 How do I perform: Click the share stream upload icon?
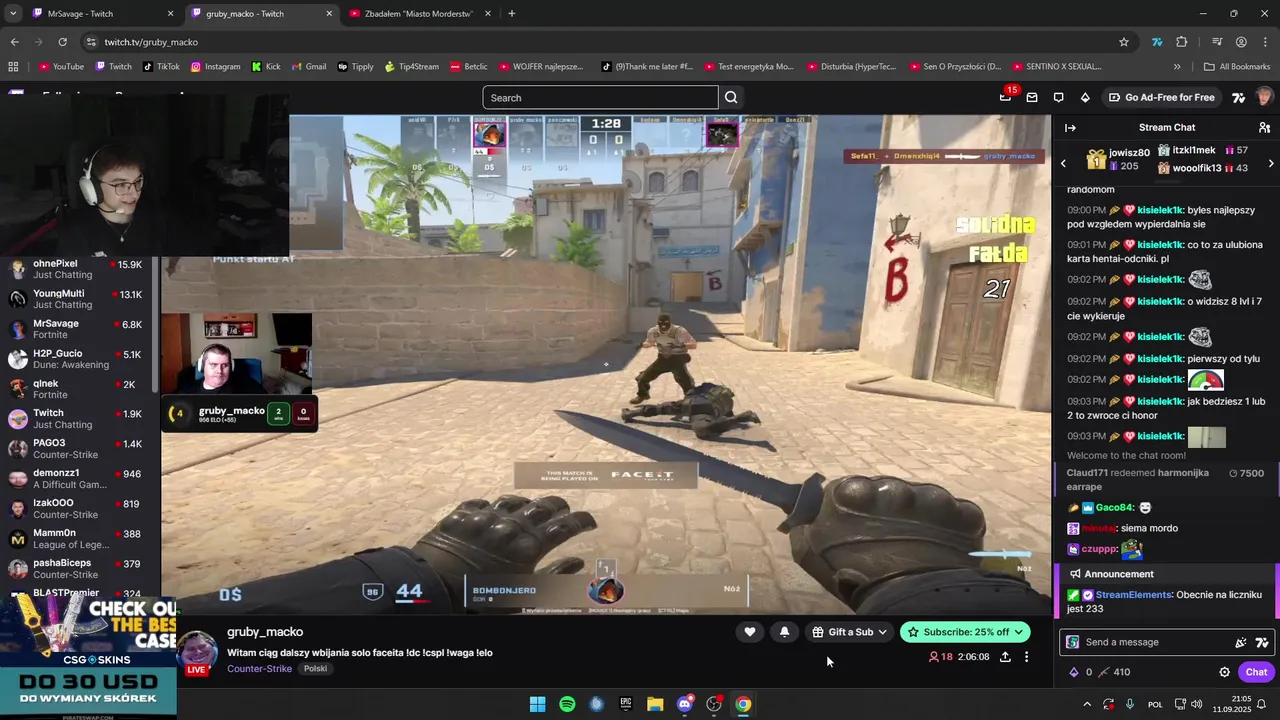coord(1005,657)
